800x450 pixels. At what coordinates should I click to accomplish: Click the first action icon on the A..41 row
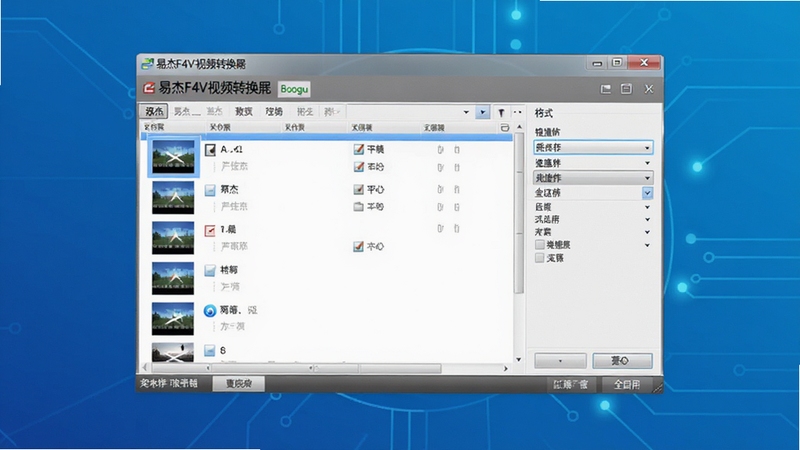(440, 149)
